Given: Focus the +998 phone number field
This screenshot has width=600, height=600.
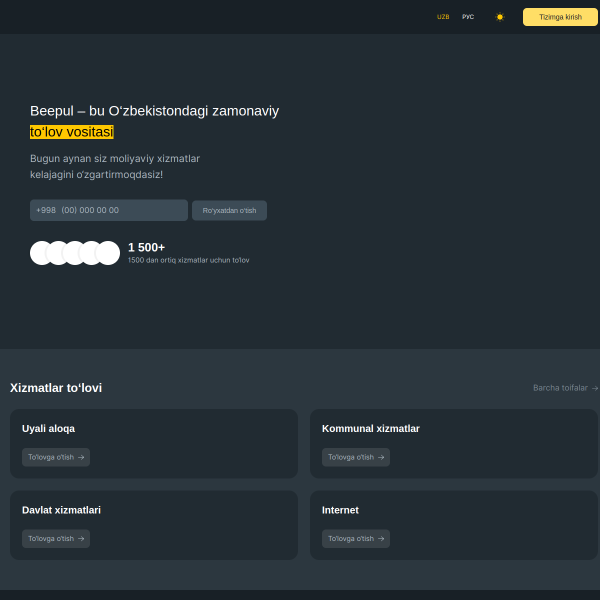Looking at the screenshot, I should click(109, 210).
